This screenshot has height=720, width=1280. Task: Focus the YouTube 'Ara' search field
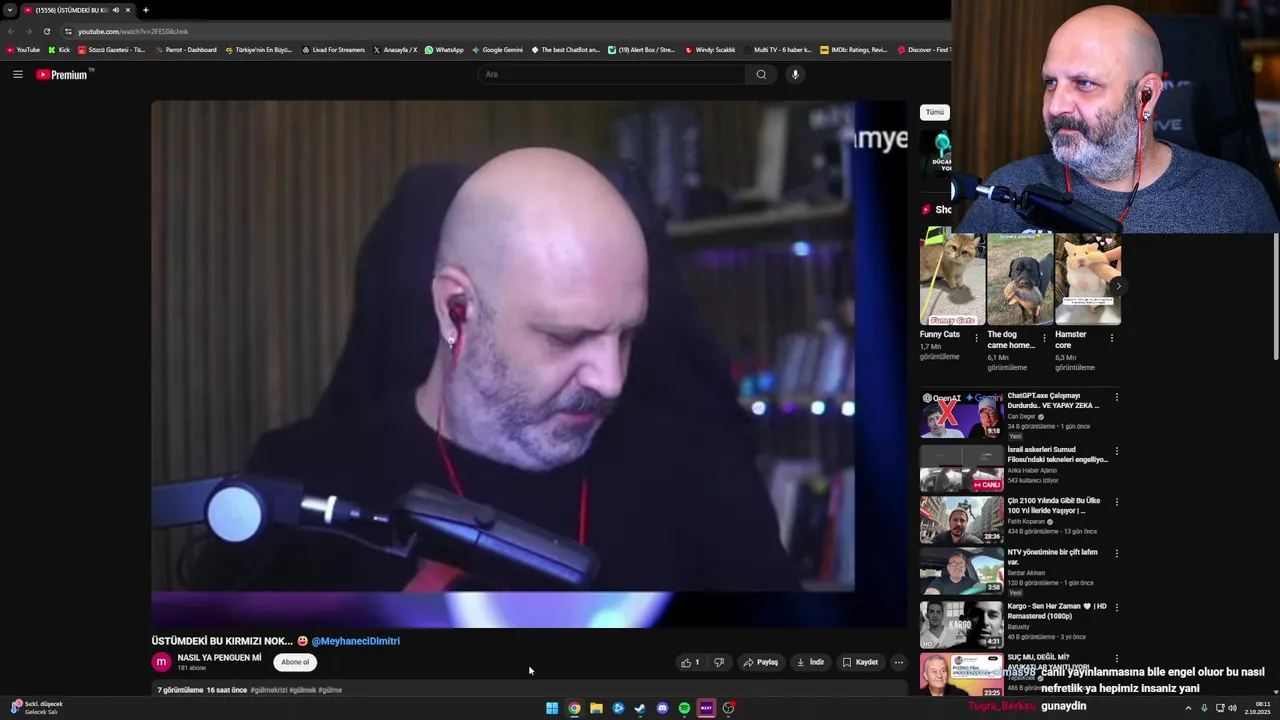pos(611,74)
